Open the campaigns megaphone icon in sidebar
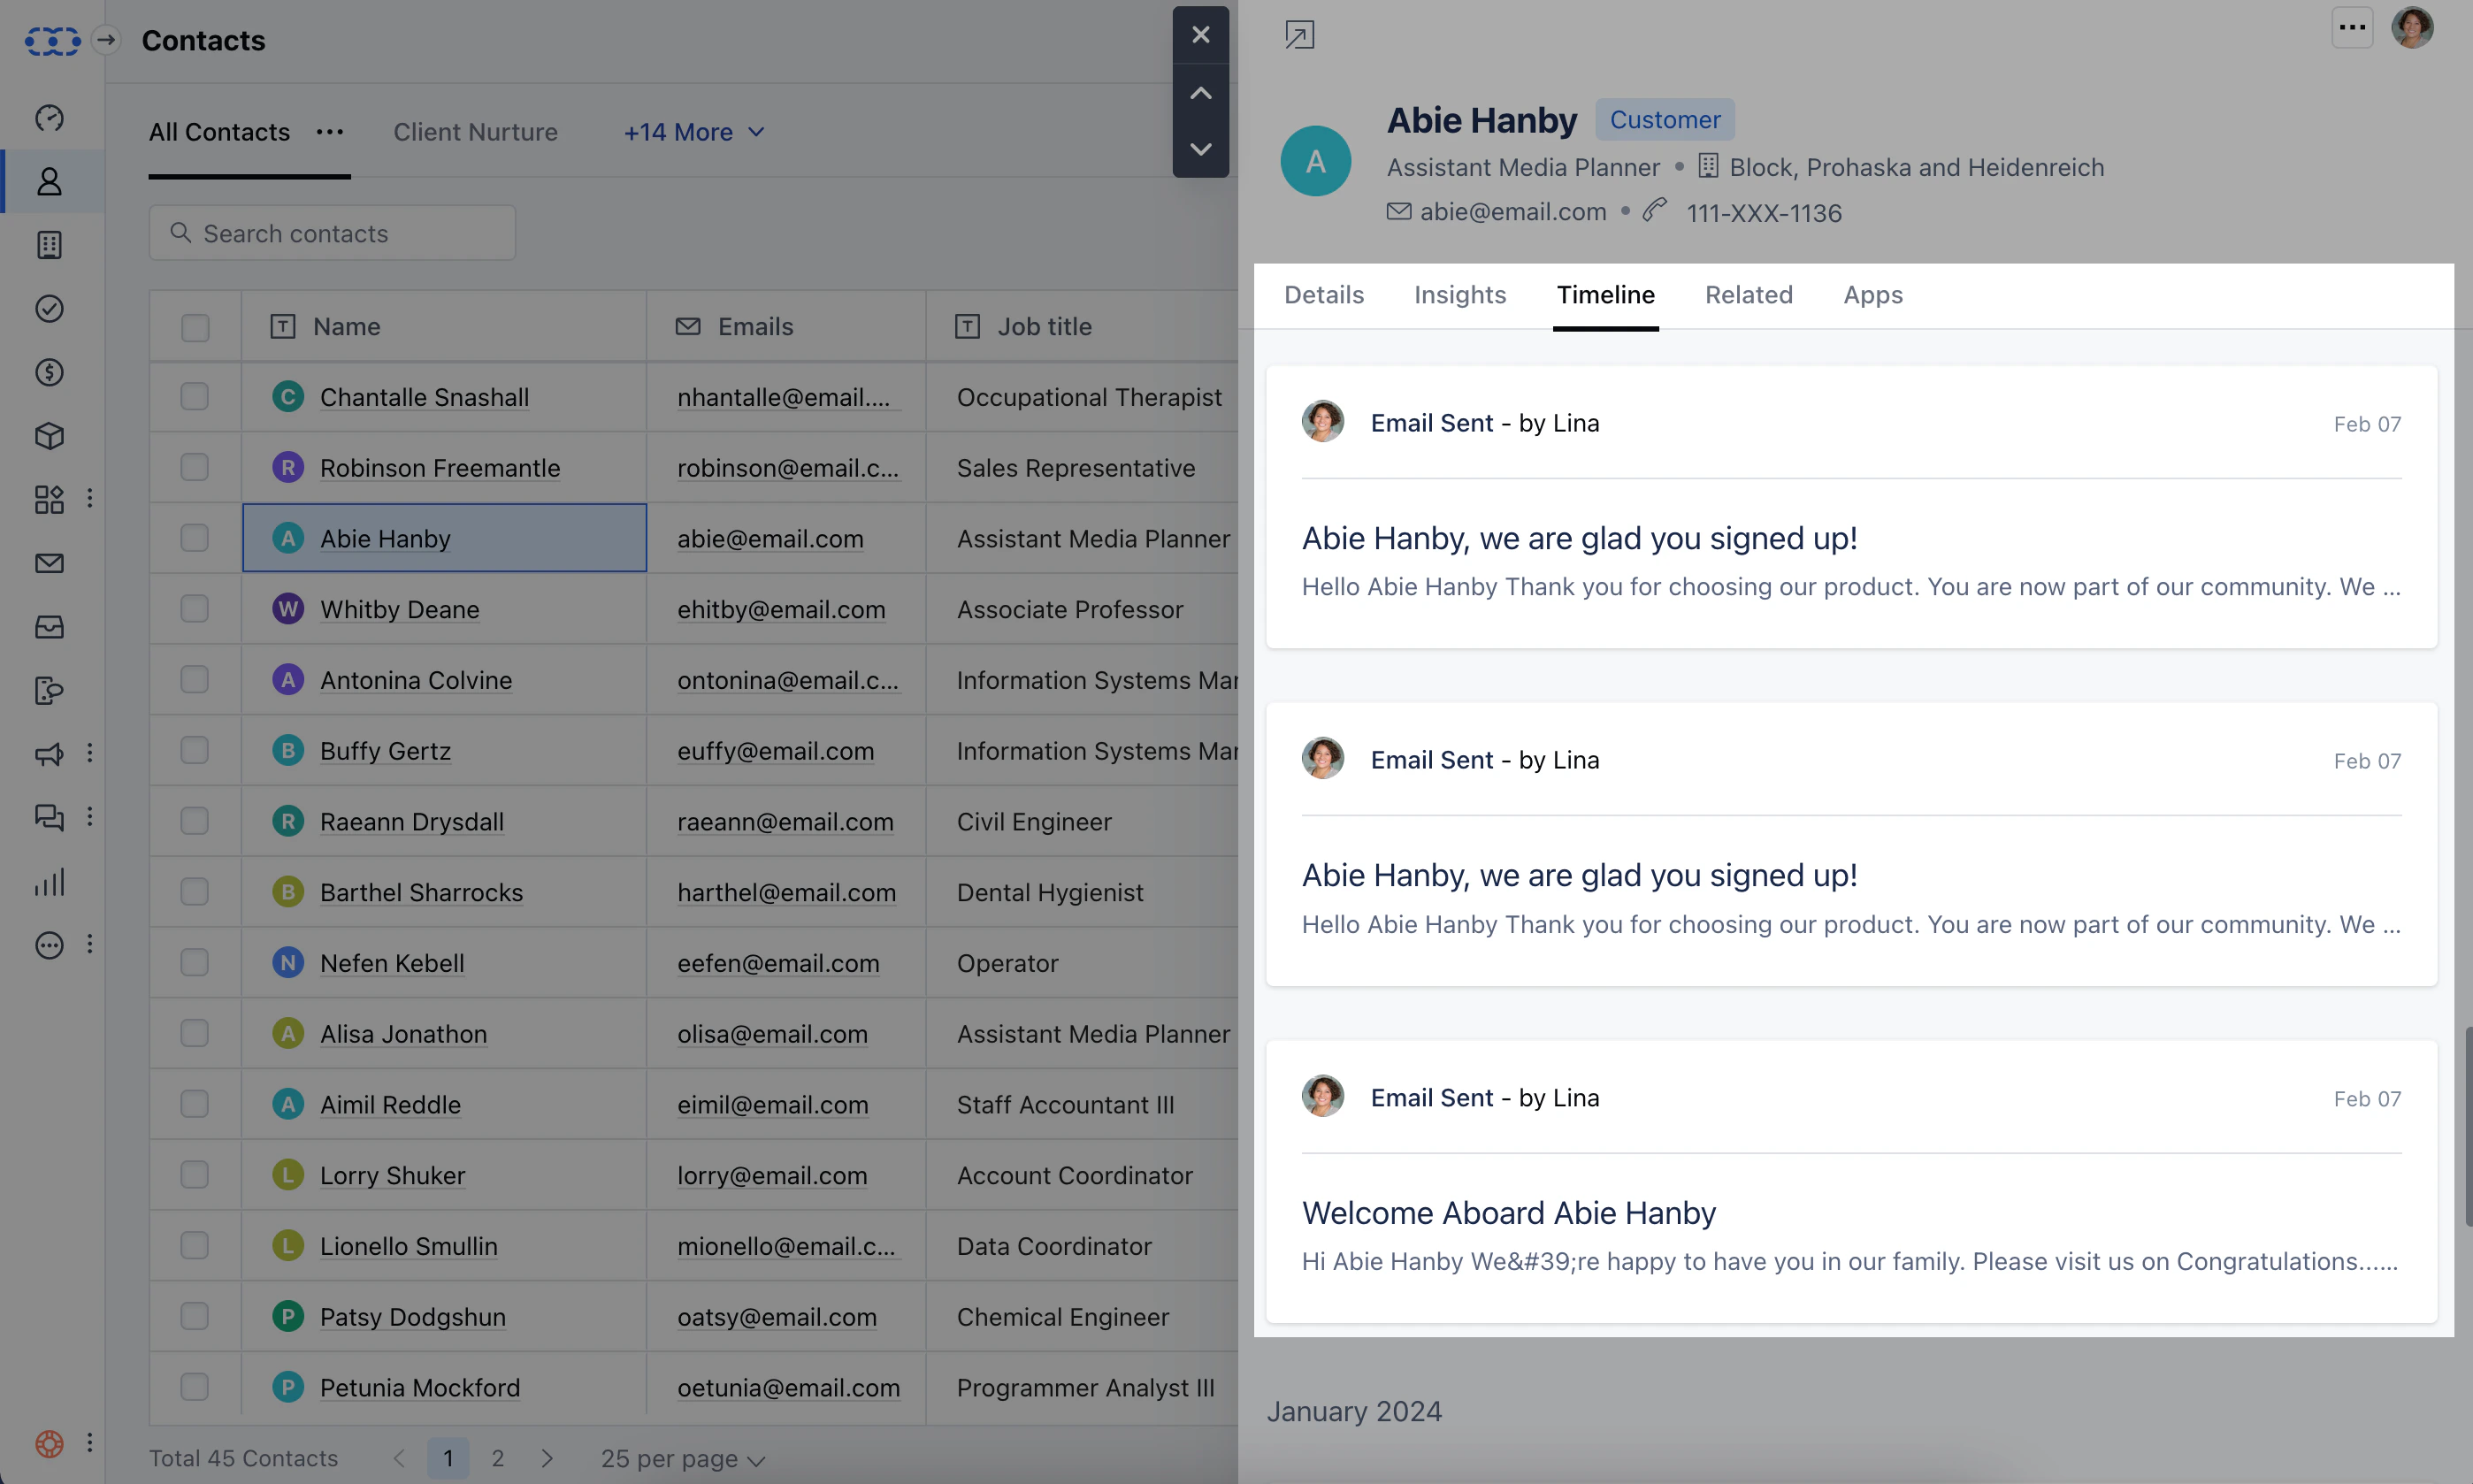The width and height of the screenshot is (2473, 1484). click(49, 754)
